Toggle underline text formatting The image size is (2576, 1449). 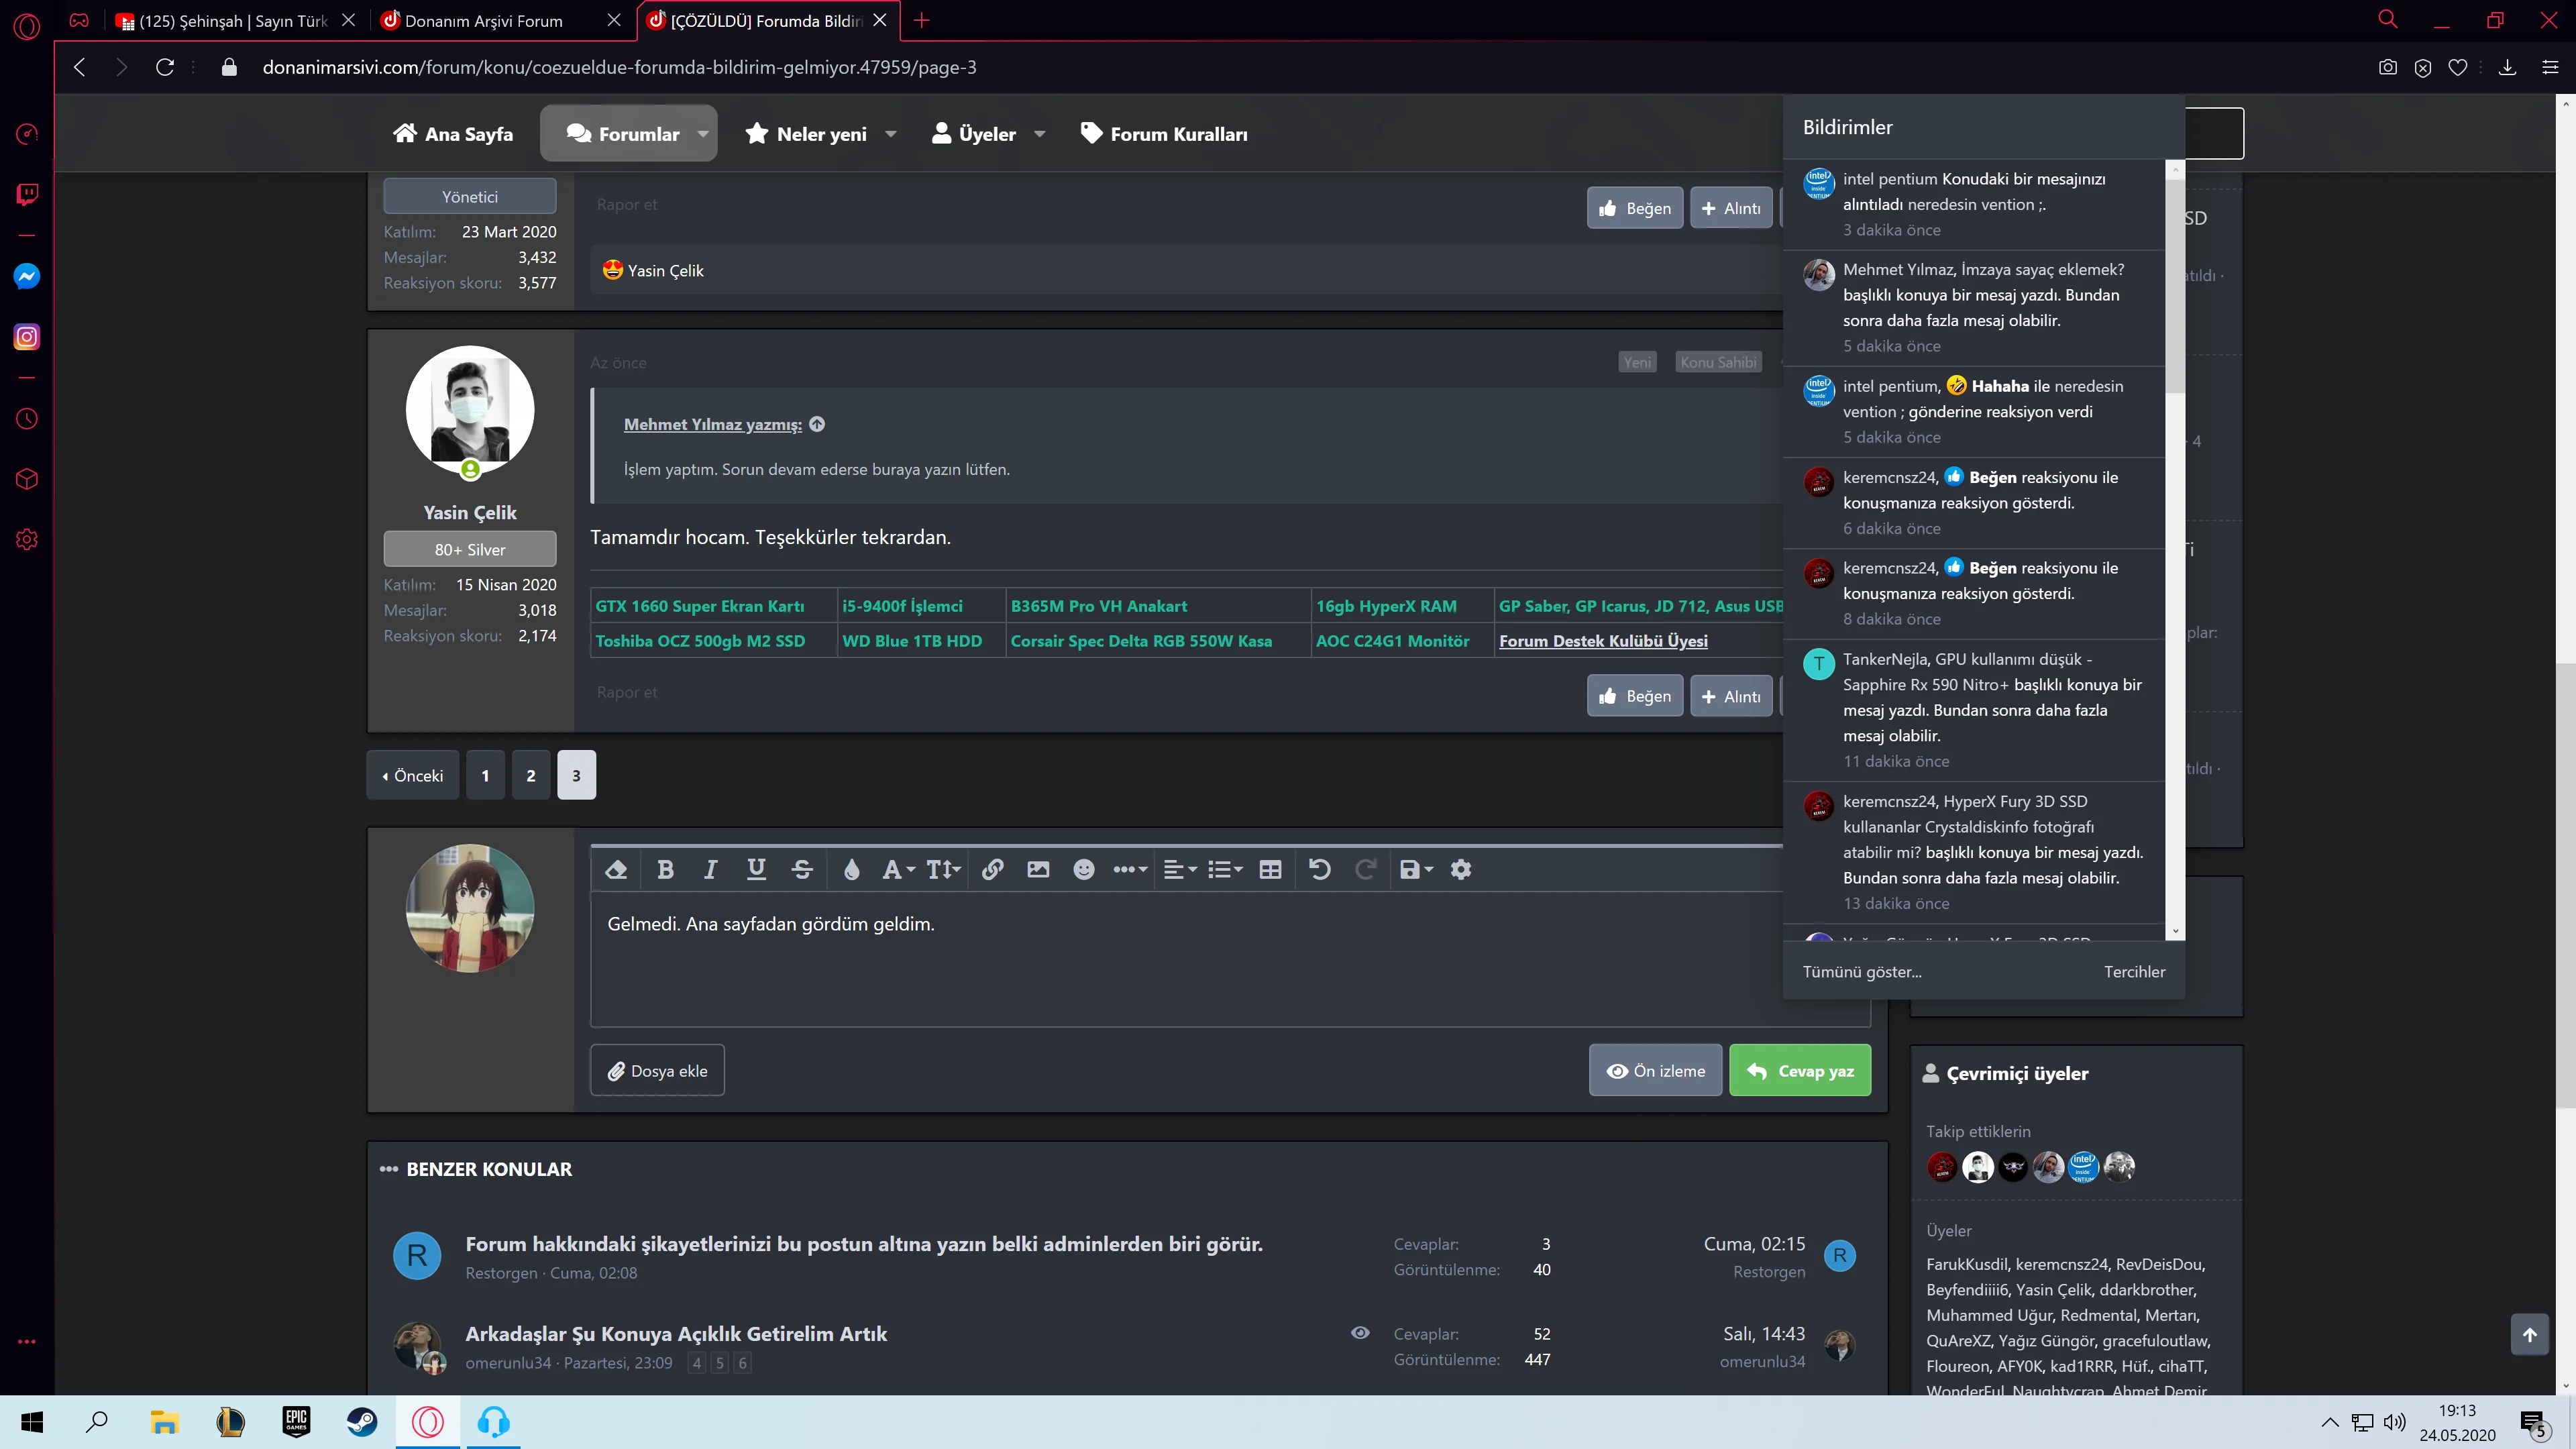click(756, 869)
